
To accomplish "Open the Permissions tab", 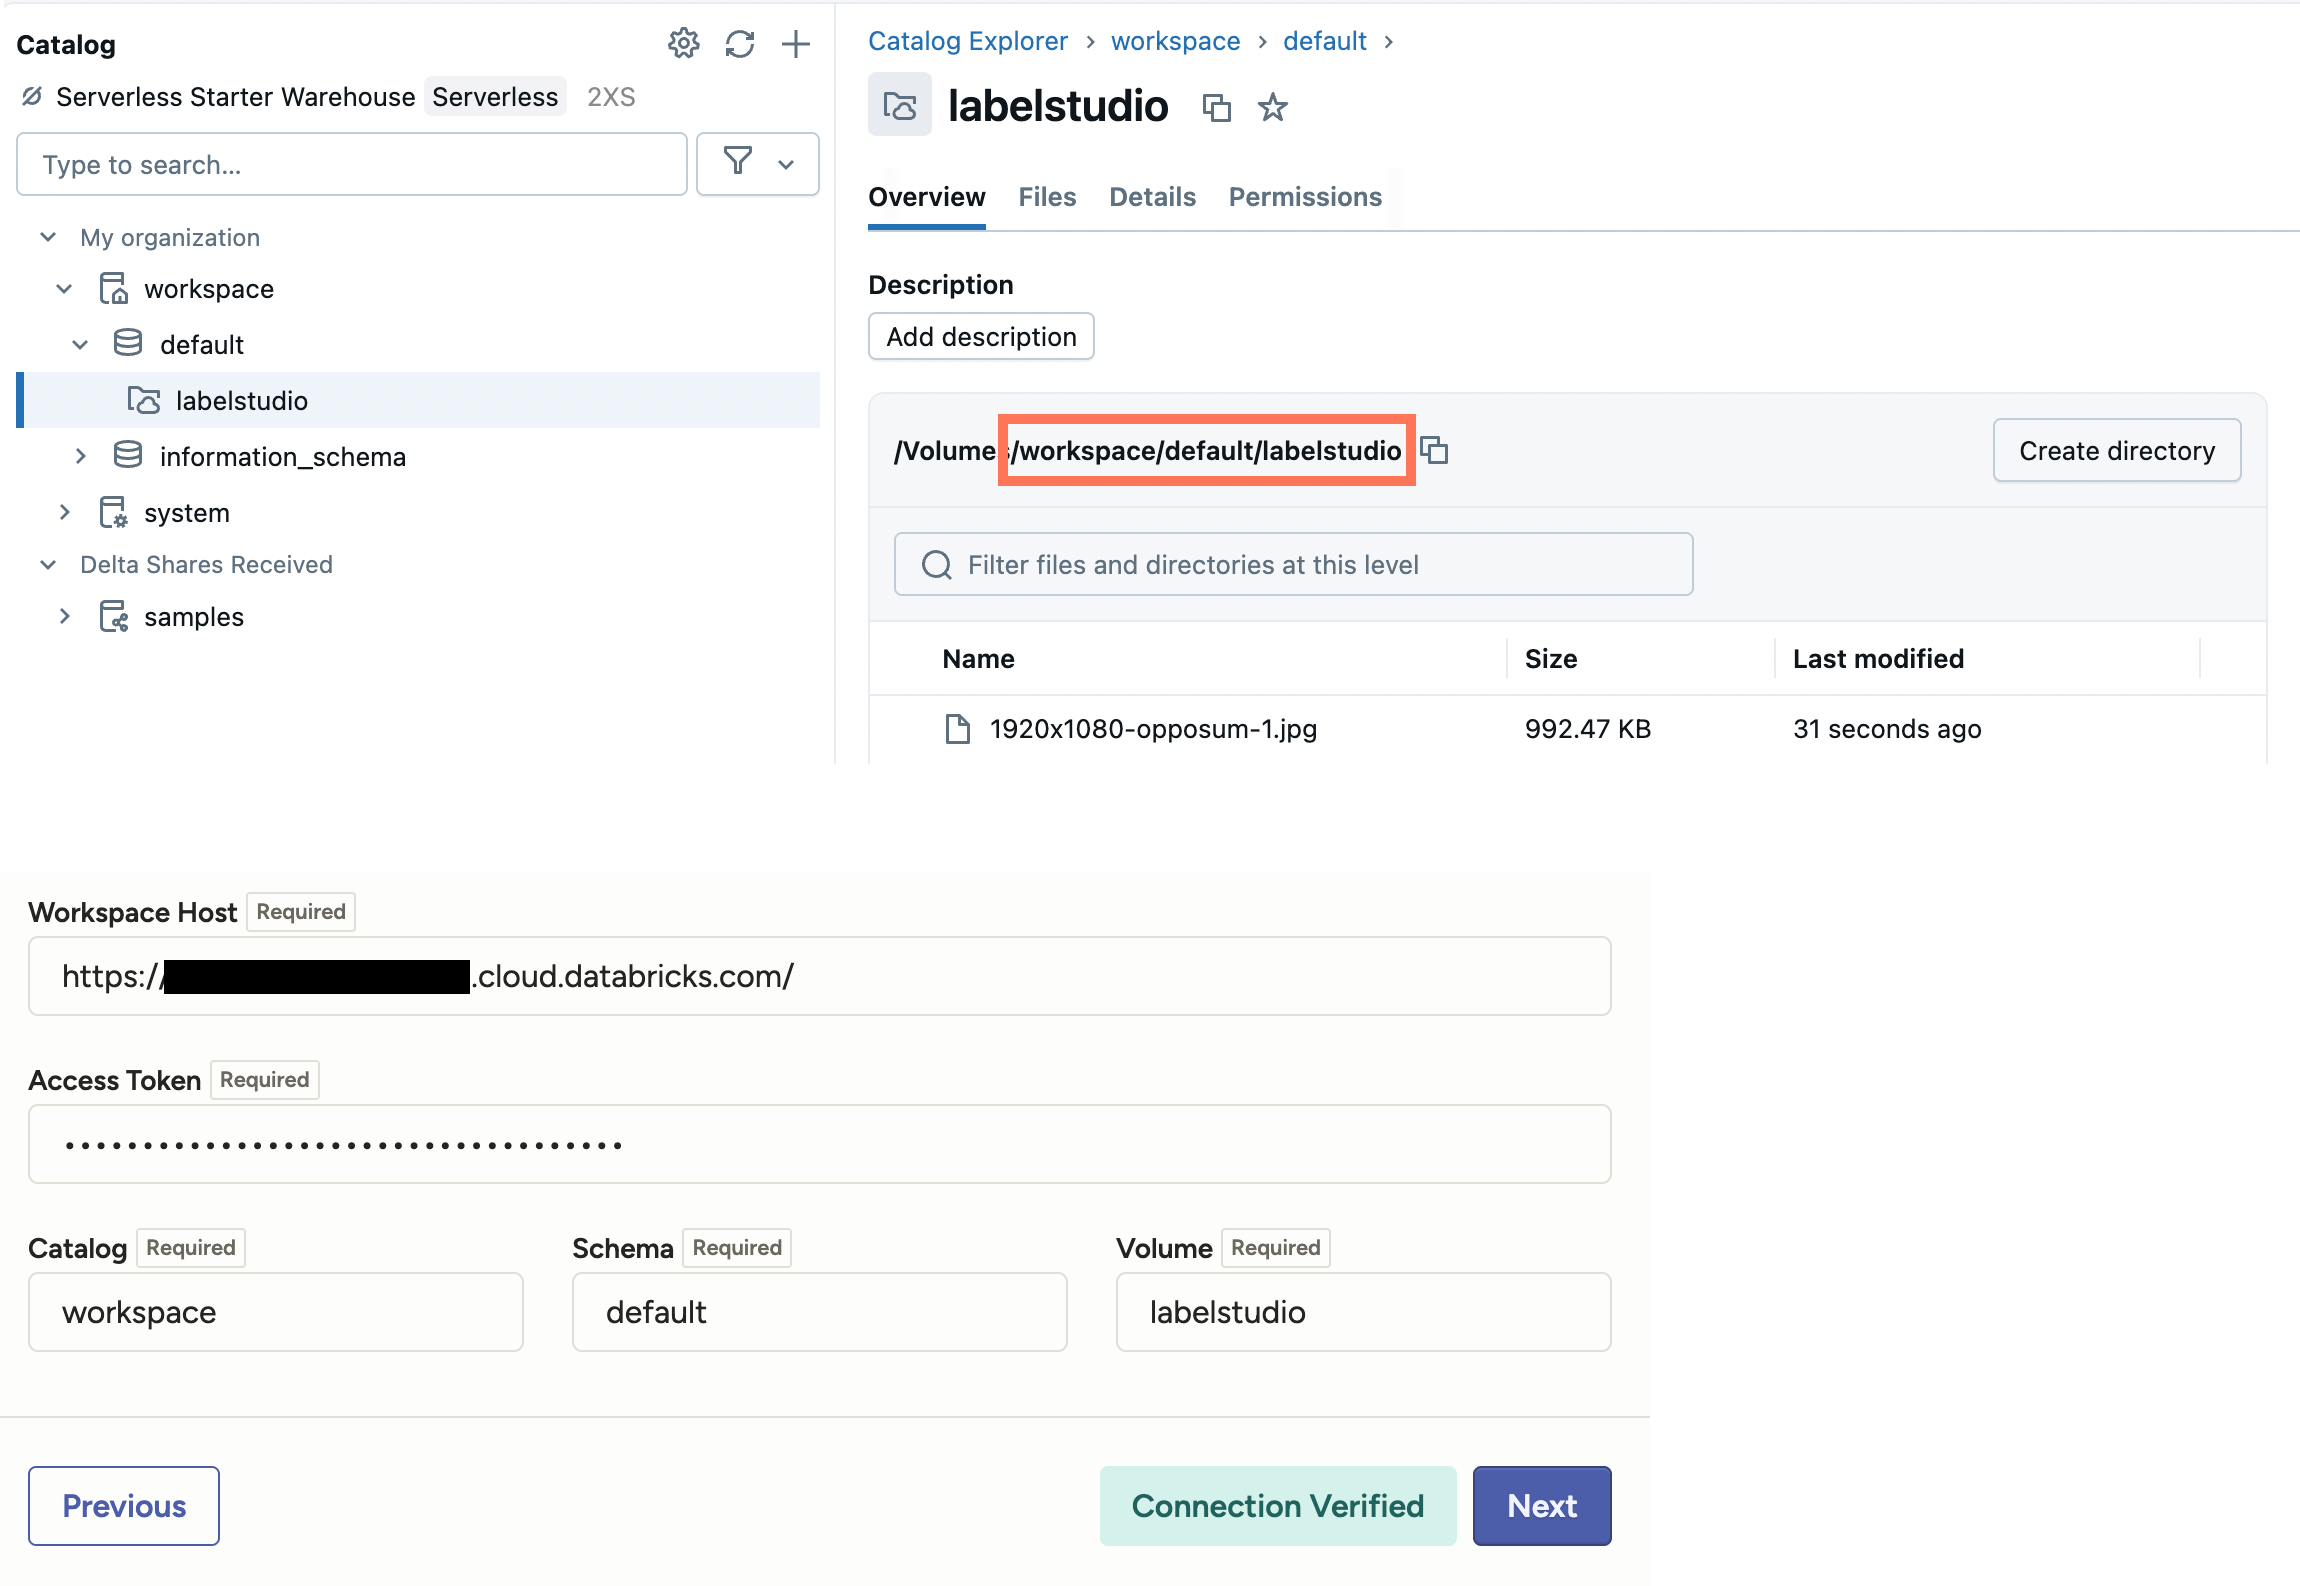I will (1305, 197).
